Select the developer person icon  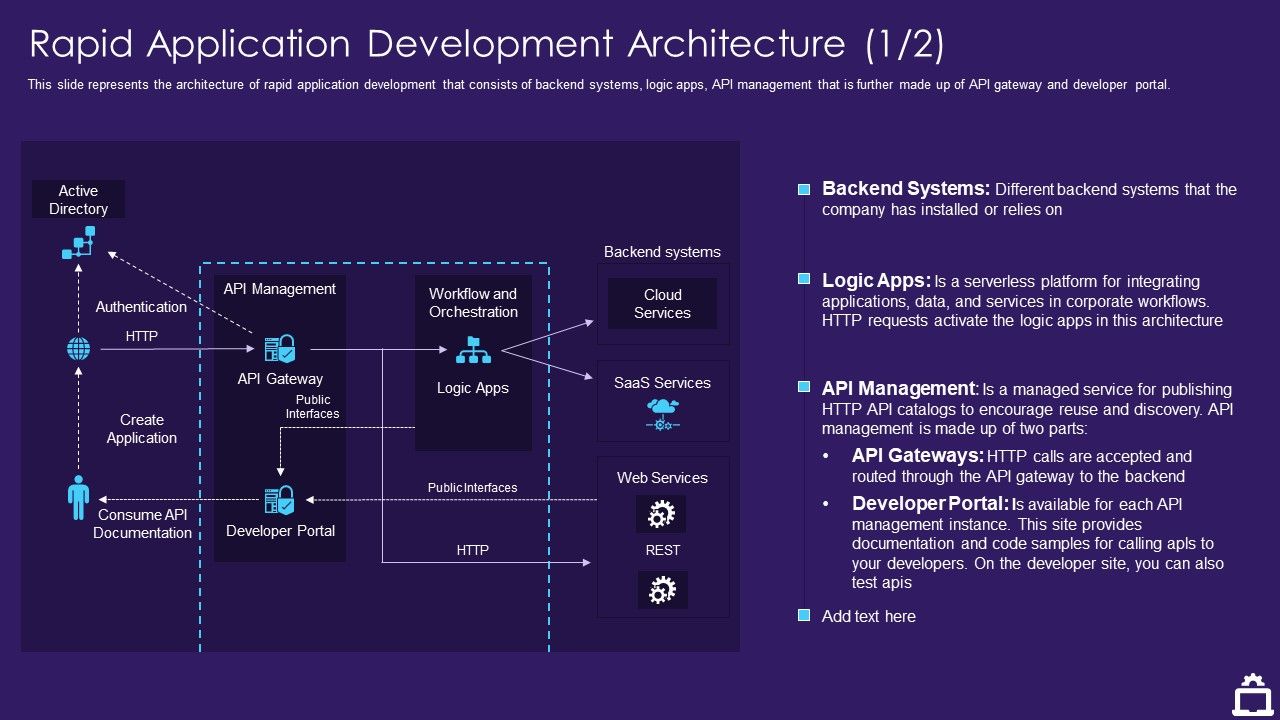78,498
